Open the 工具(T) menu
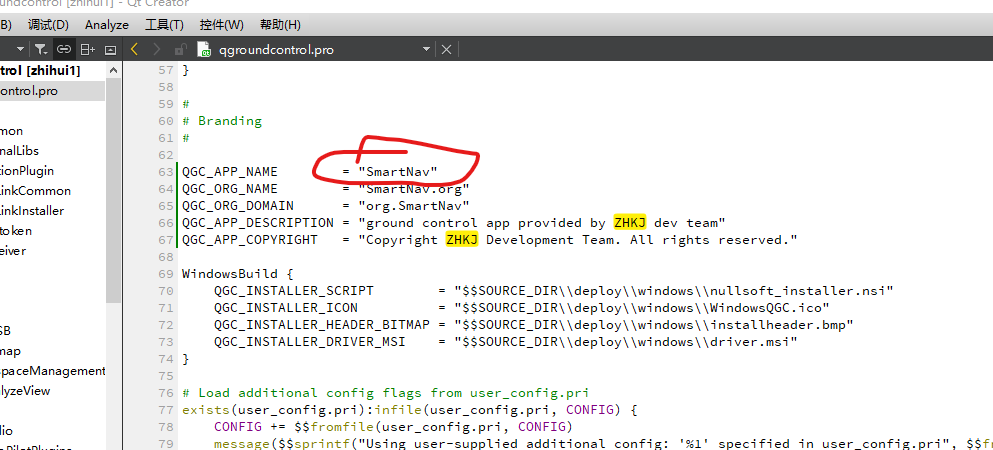 click(x=164, y=25)
